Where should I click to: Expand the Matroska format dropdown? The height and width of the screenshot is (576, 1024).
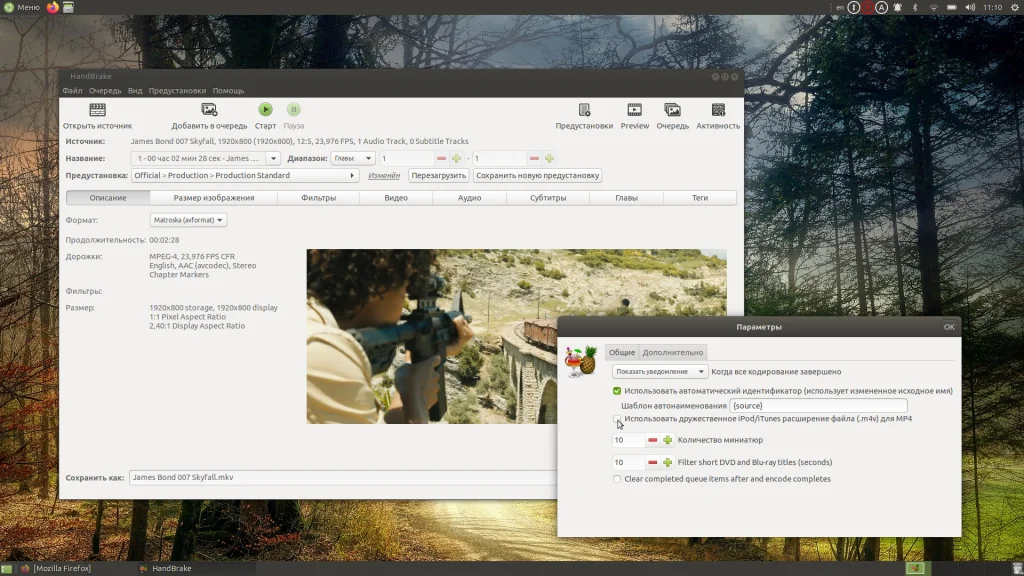[x=188, y=220]
